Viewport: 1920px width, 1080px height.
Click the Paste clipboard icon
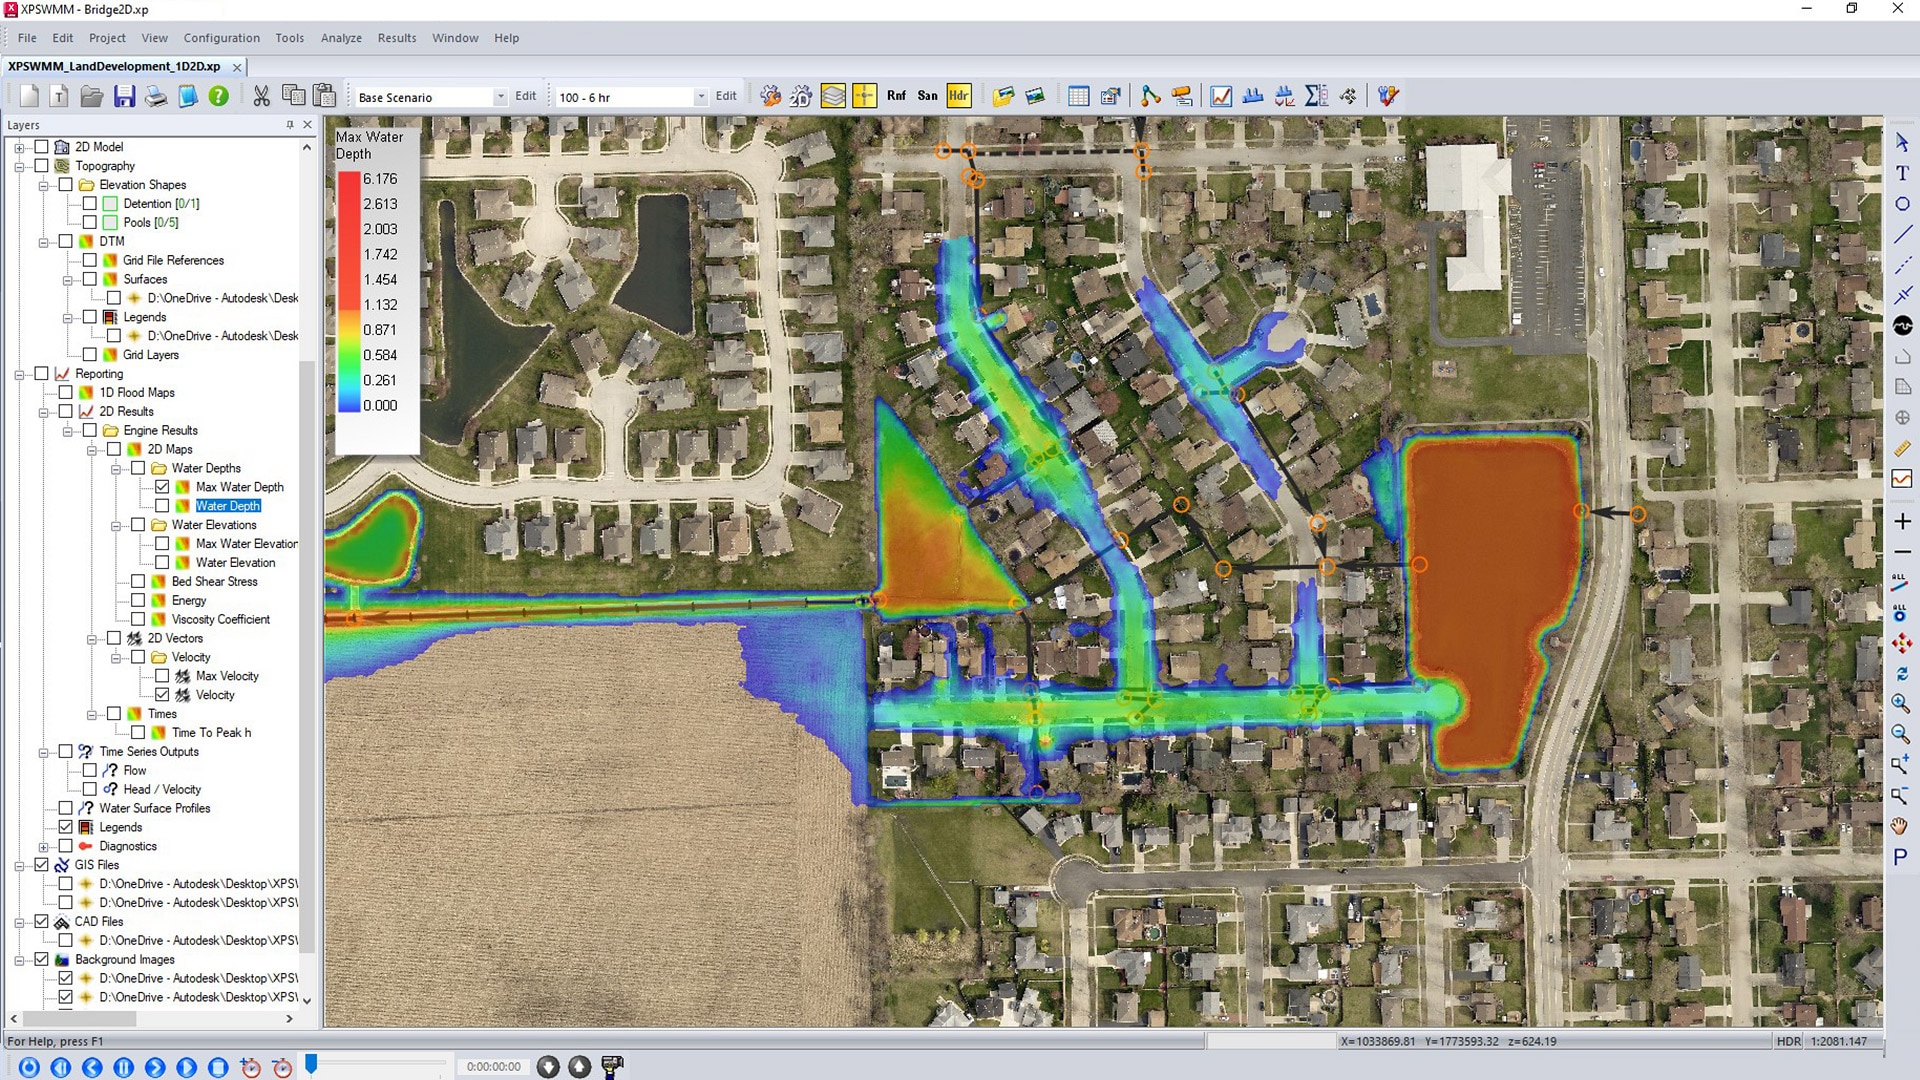click(324, 96)
